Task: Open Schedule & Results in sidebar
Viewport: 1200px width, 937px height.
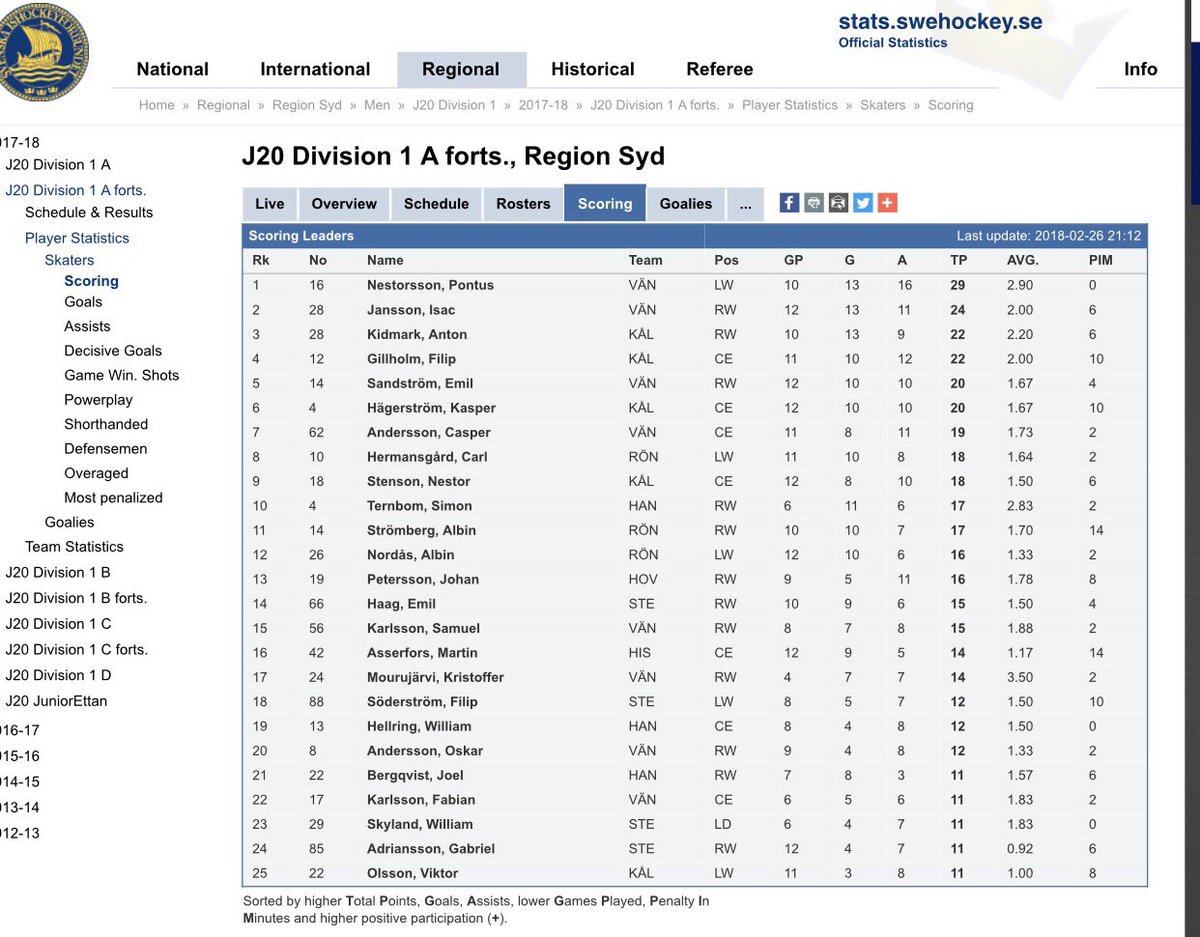Action: (89, 212)
